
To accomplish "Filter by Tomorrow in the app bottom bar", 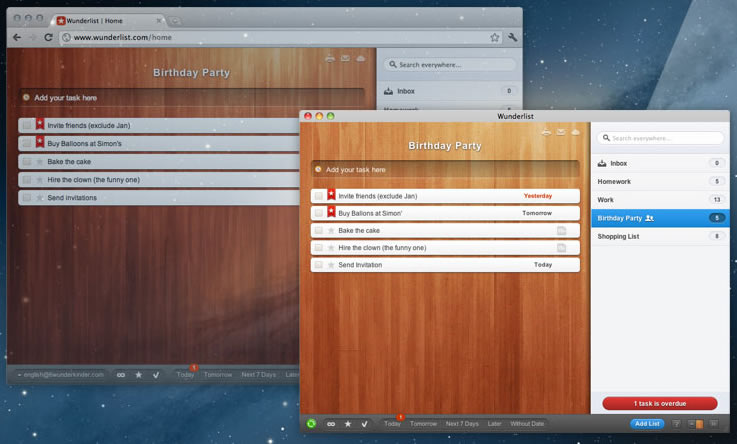I will pyautogui.click(x=423, y=424).
